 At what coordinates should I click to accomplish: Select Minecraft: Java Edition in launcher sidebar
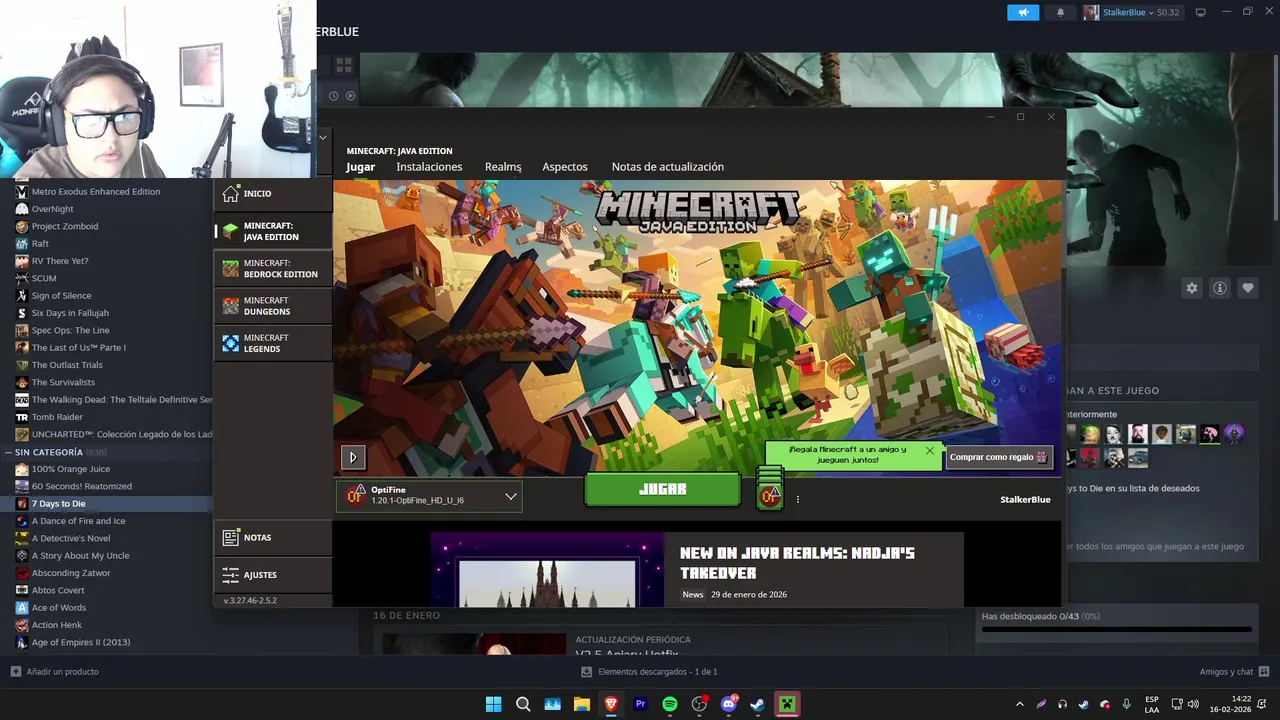click(x=272, y=231)
